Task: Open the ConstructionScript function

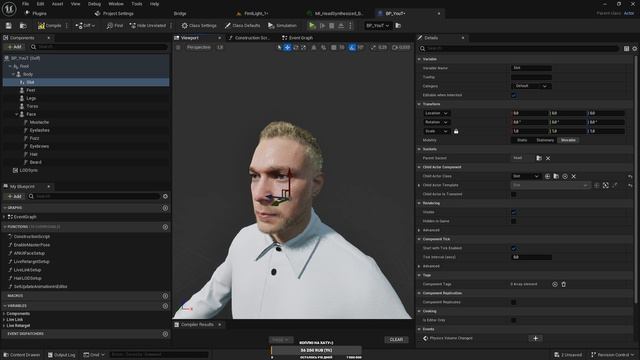Action: pos(31,237)
